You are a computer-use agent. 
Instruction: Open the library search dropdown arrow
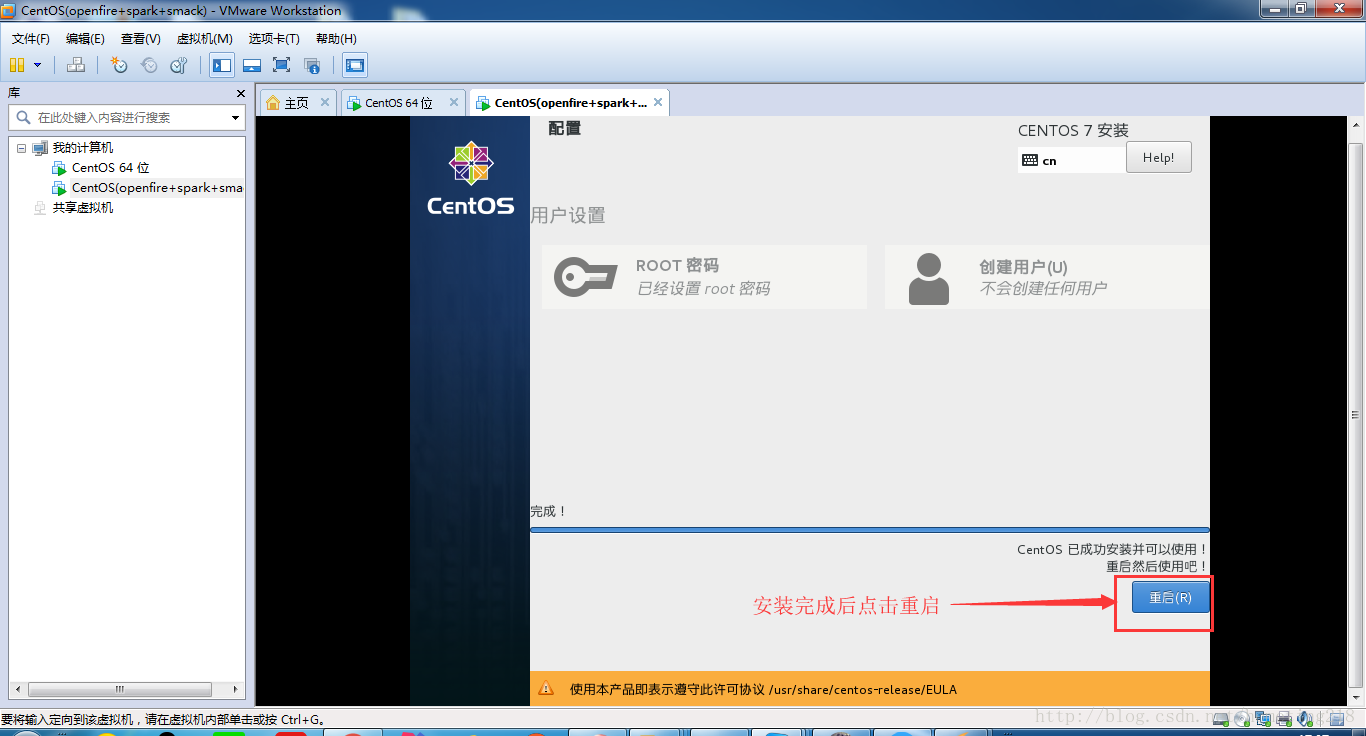pos(236,118)
